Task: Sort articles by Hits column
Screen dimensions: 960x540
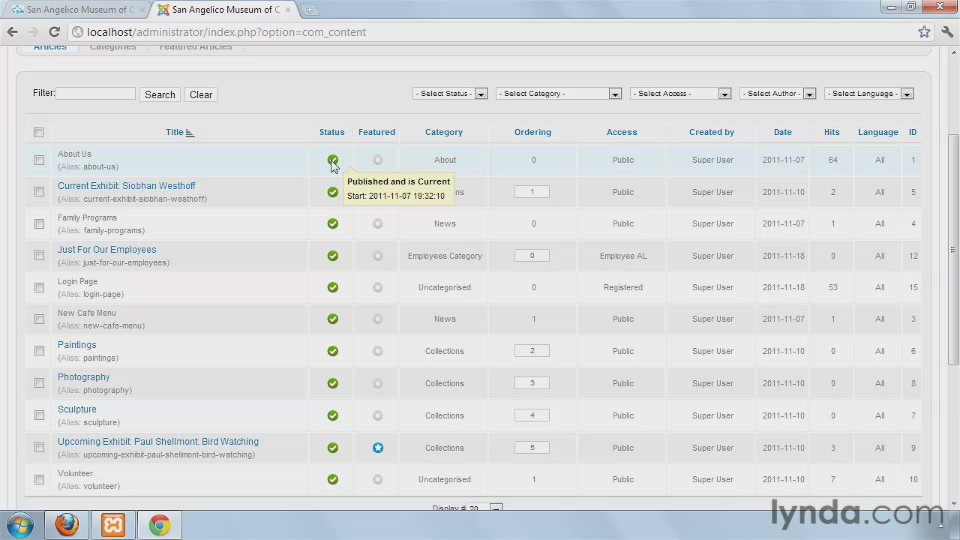Action: click(831, 132)
